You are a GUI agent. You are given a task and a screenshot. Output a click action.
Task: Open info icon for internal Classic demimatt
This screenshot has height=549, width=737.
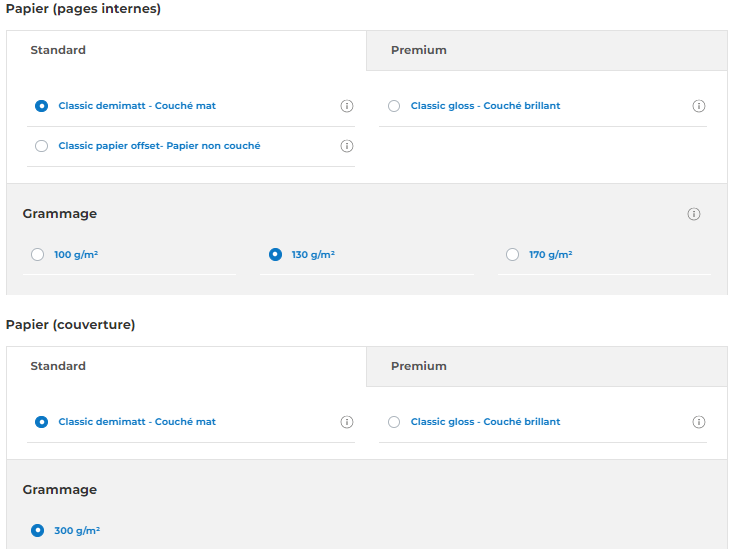coord(347,106)
